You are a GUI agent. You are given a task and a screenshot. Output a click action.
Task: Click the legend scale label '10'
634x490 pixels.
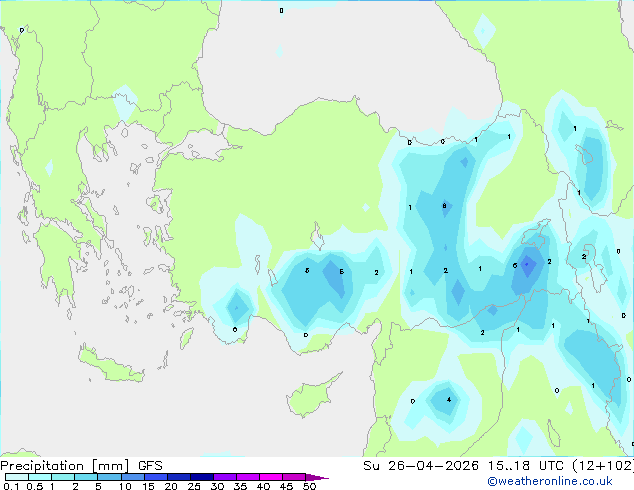point(125,486)
